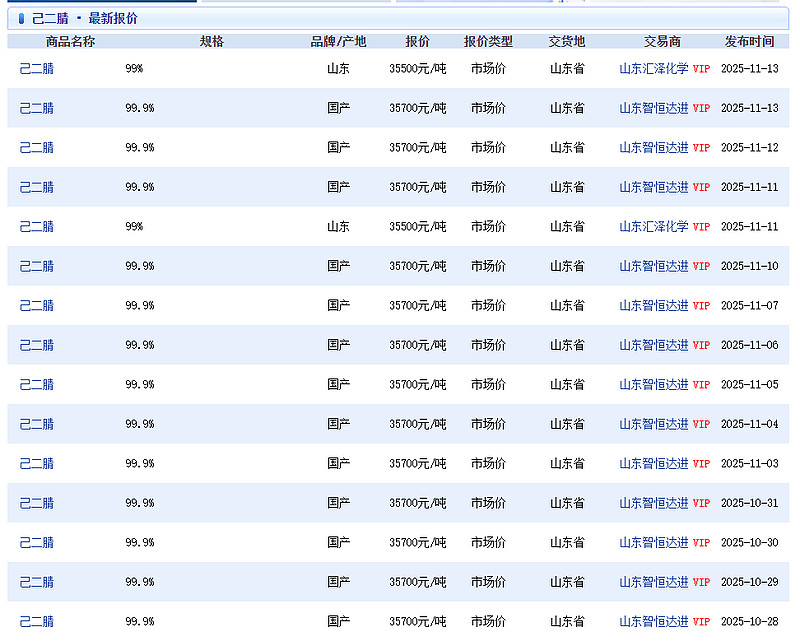This screenshot has width=800, height=641.
Task: Visit trader 山东智恒达进 in the 2025-11-06 row
Action: [654, 345]
